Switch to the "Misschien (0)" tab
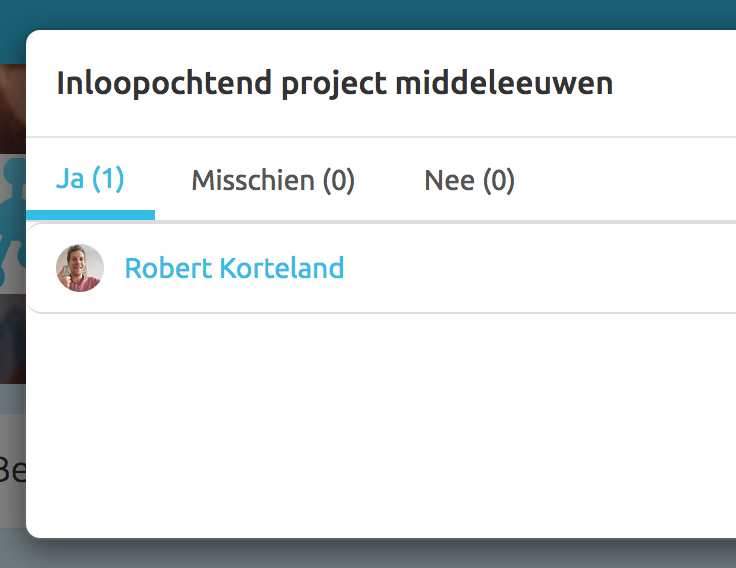 pos(273,181)
